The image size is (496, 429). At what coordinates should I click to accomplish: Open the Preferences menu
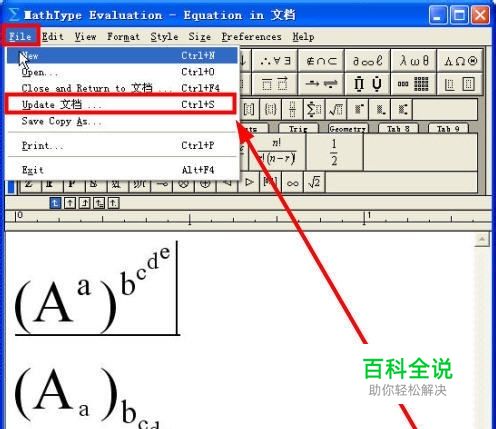[x=252, y=36]
